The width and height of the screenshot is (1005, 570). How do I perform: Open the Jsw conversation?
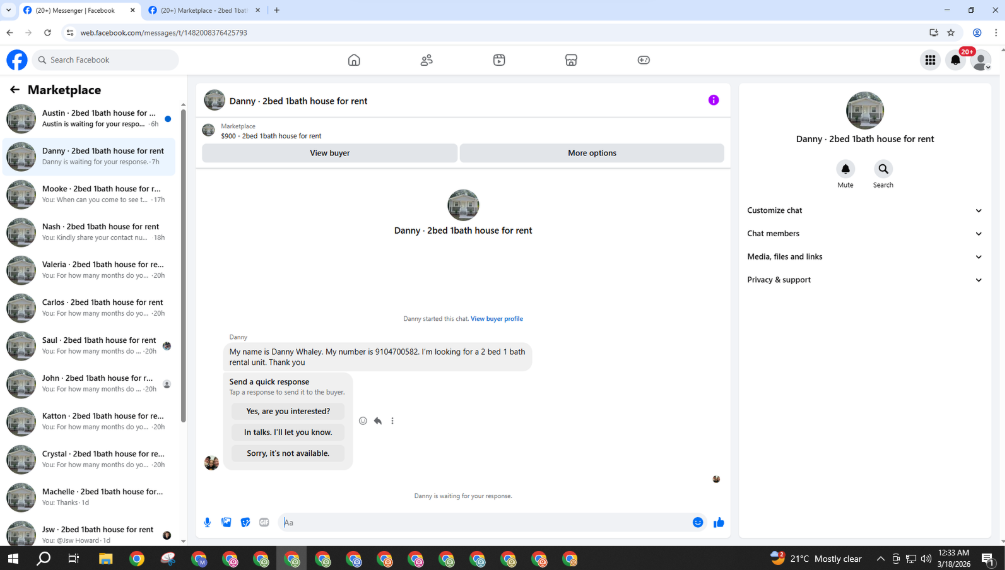pos(89,533)
